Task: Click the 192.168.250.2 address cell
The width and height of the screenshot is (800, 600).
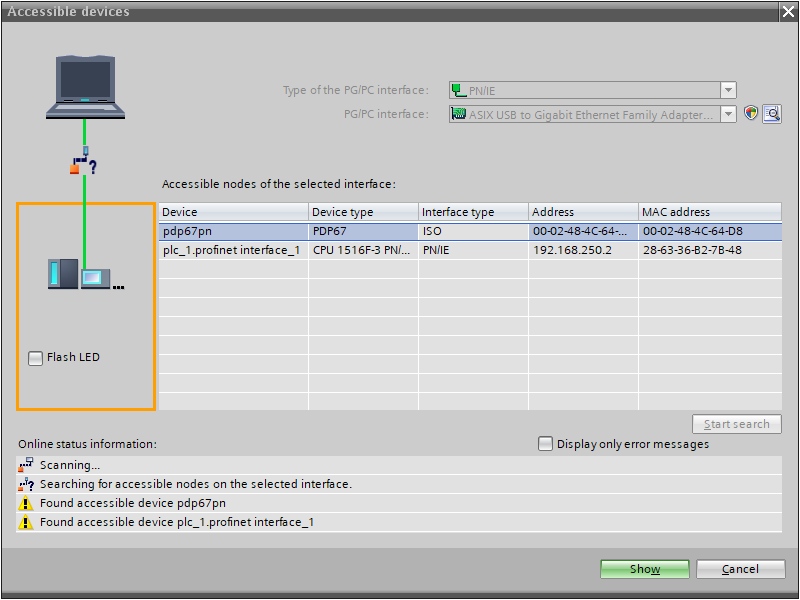Action: coord(583,250)
